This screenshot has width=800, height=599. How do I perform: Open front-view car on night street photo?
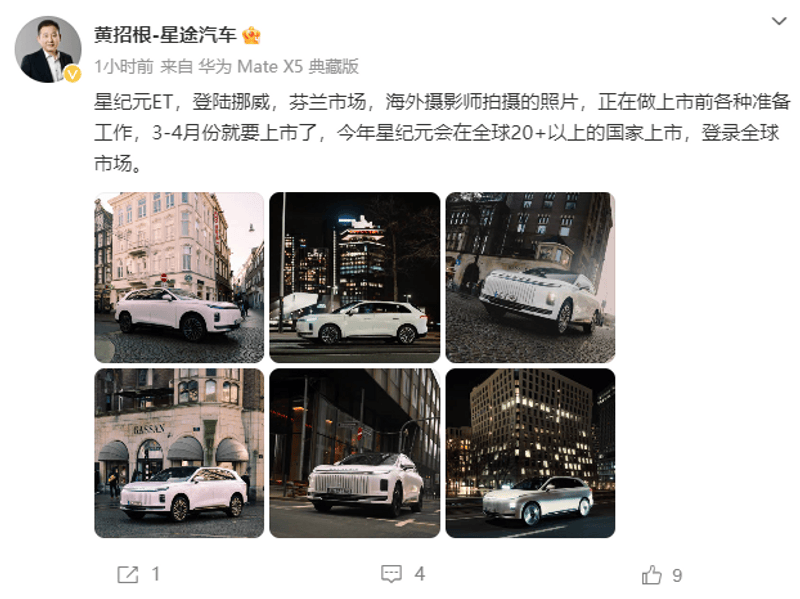[x=355, y=453]
